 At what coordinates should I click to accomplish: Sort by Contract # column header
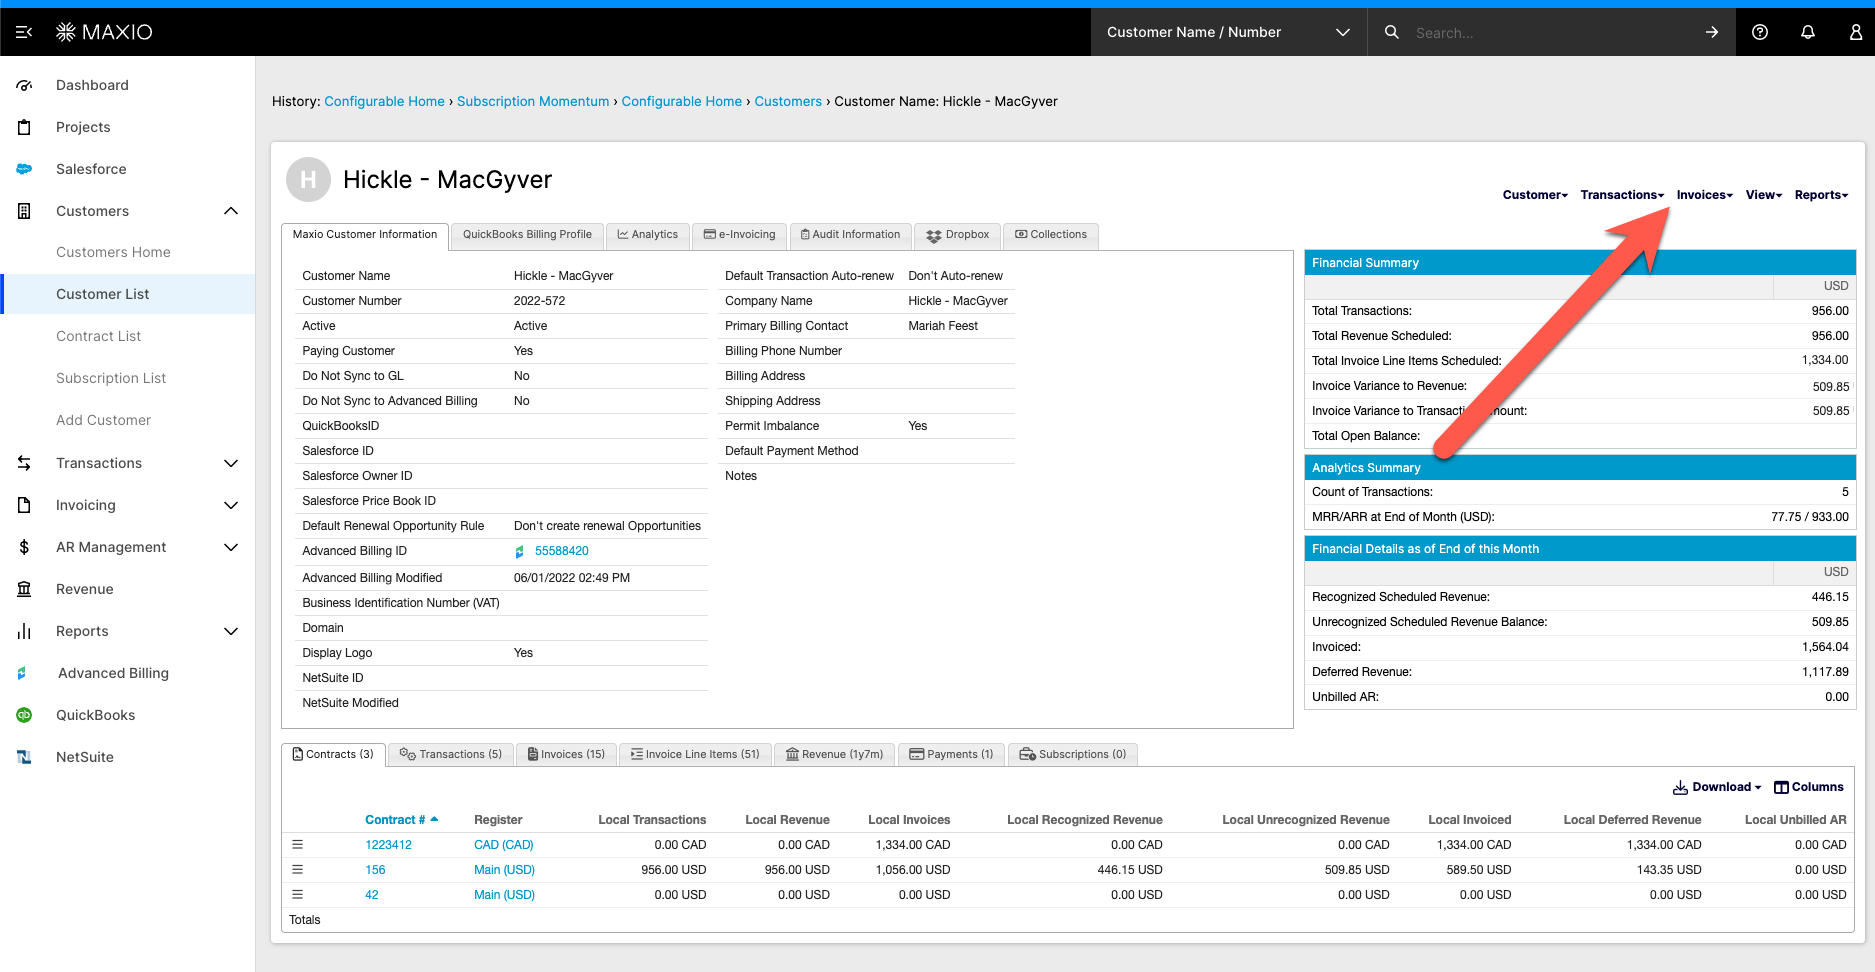click(x=402, y=820)
